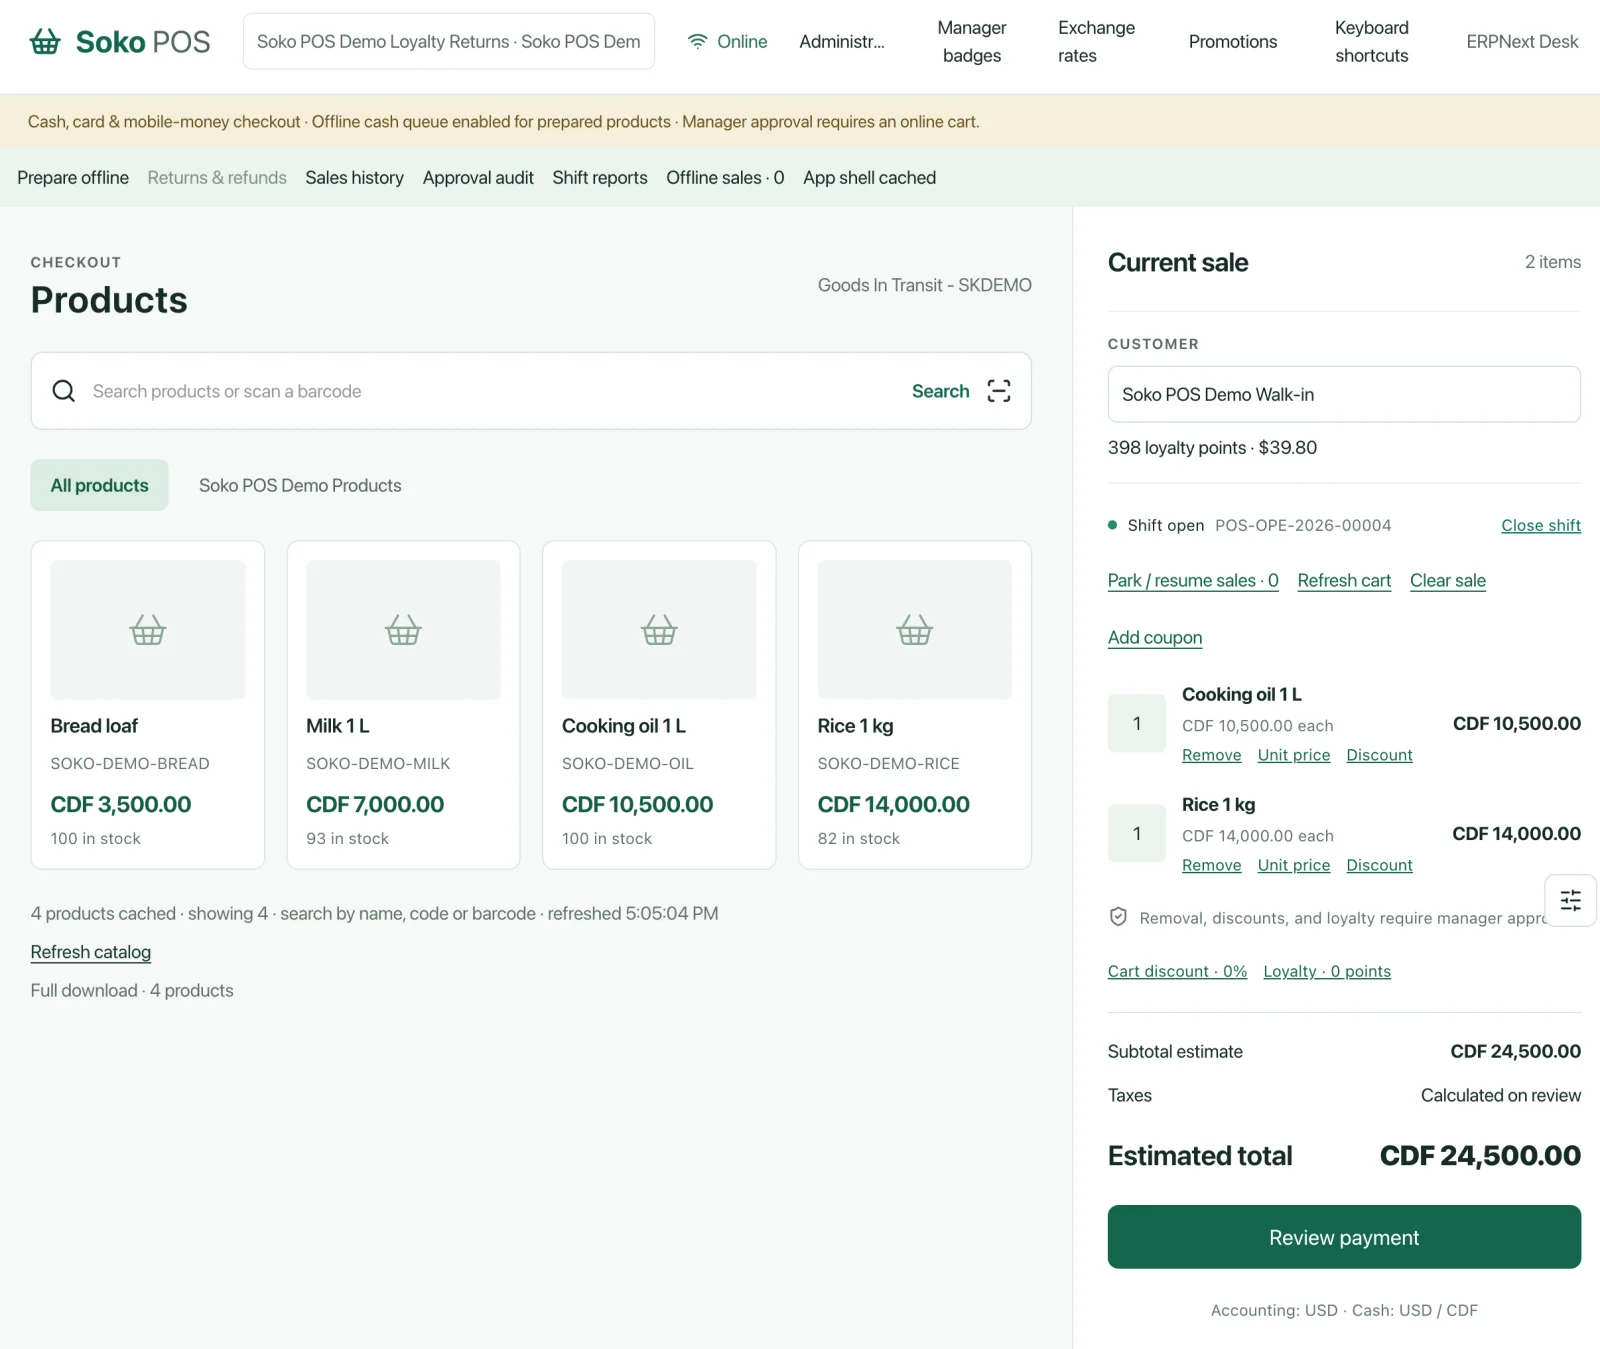Click Offline sales · 0
The height and width of the screenshot is (1349, 1600).
click(x=725, y=177)
